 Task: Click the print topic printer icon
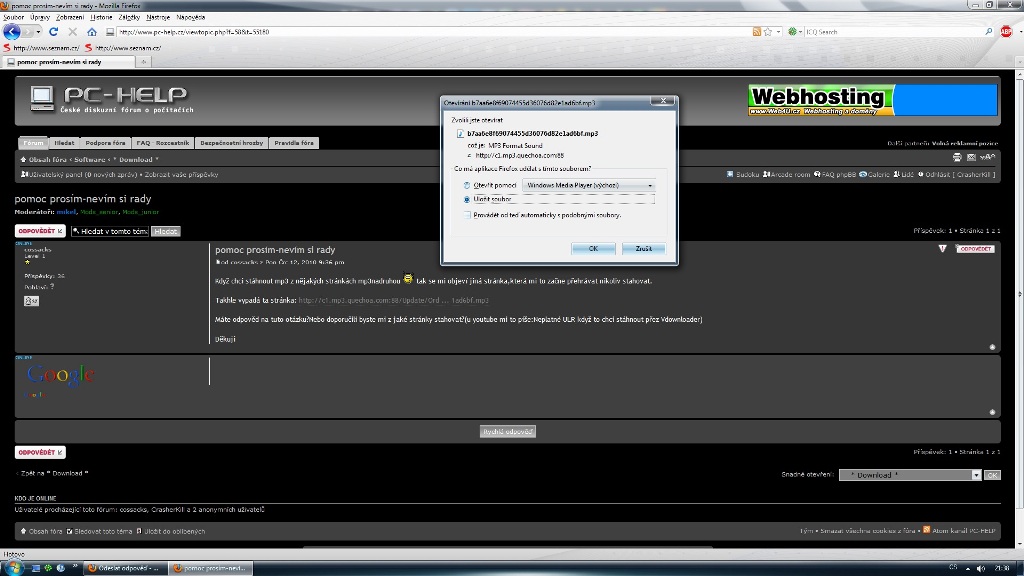click(x=957, y=157)
